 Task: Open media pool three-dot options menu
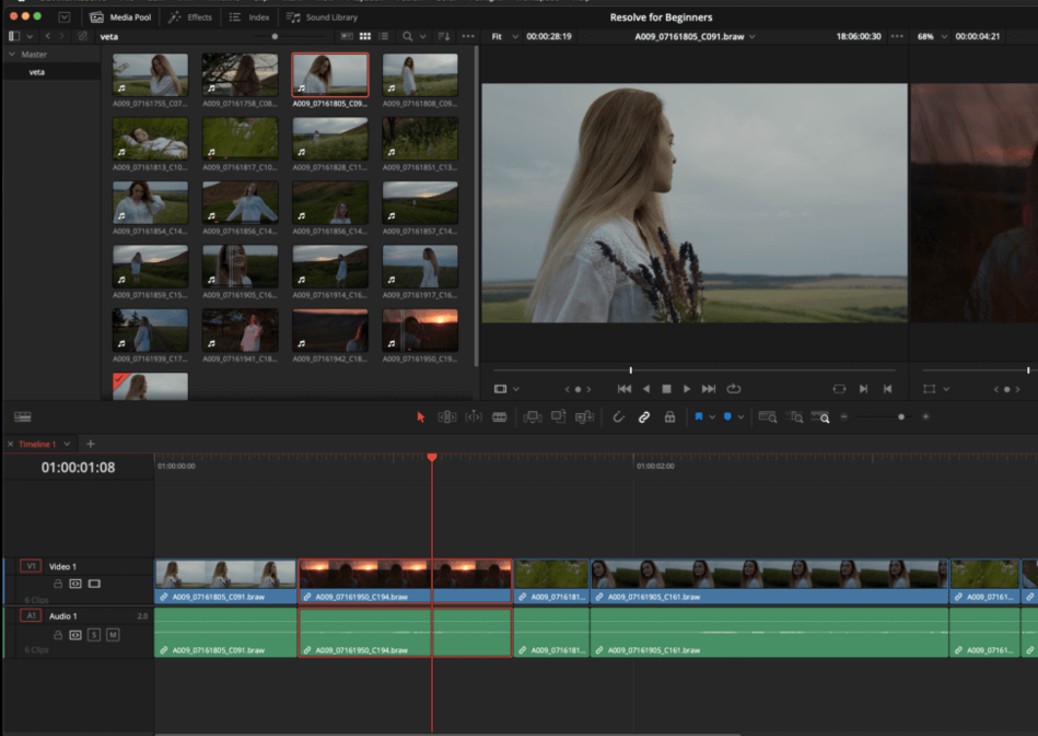click(x=468, y=36)
